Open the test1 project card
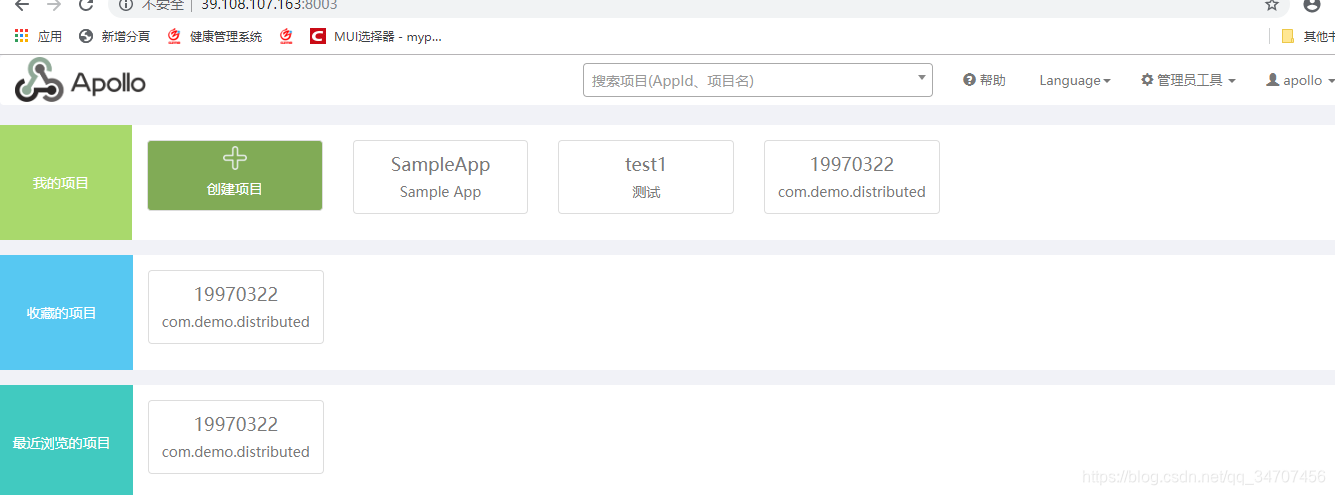Screen dimensions: 1335x495 tap(646, 177)
